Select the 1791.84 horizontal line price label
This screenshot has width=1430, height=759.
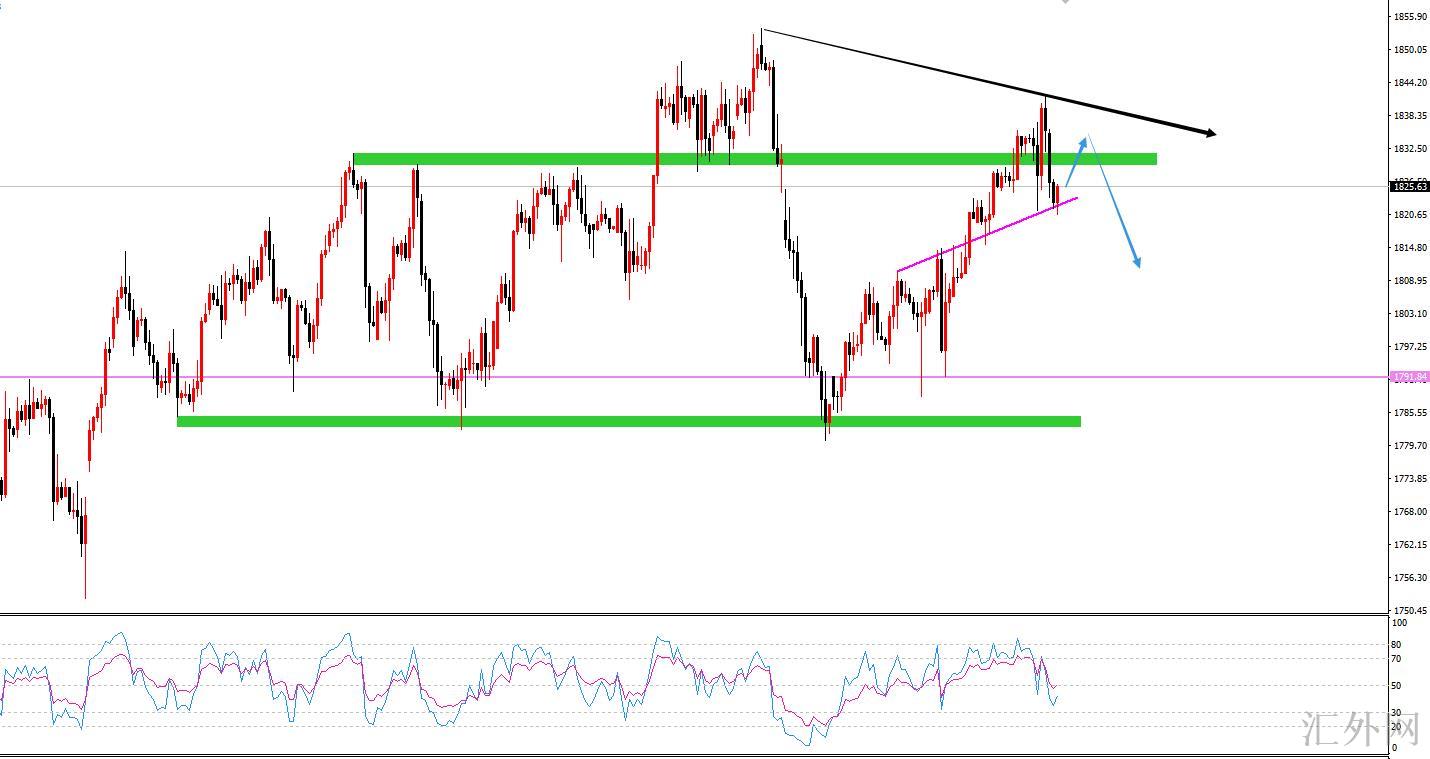(x=1409, y=377)
